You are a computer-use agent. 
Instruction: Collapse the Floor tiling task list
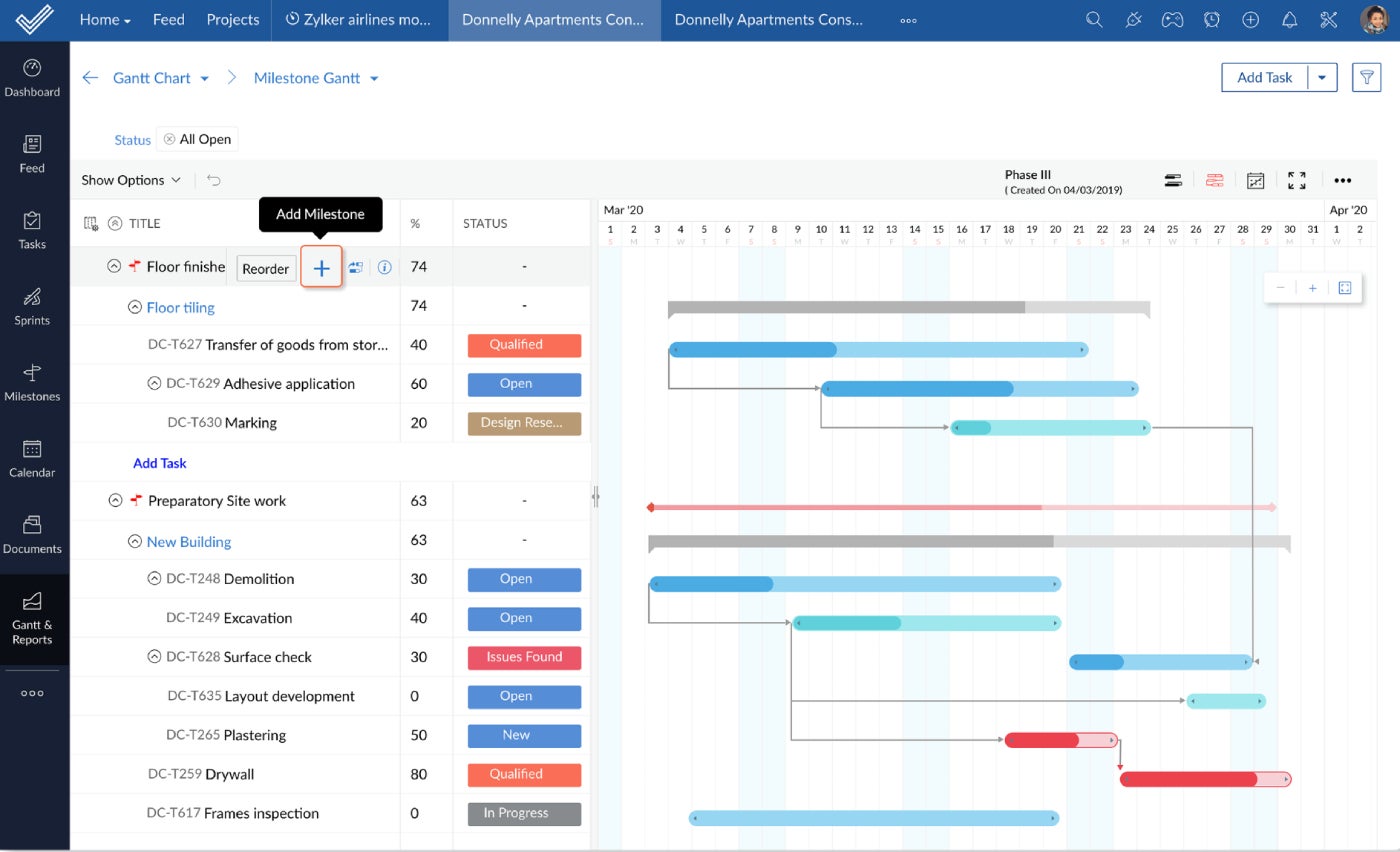[x=135, y=307]
